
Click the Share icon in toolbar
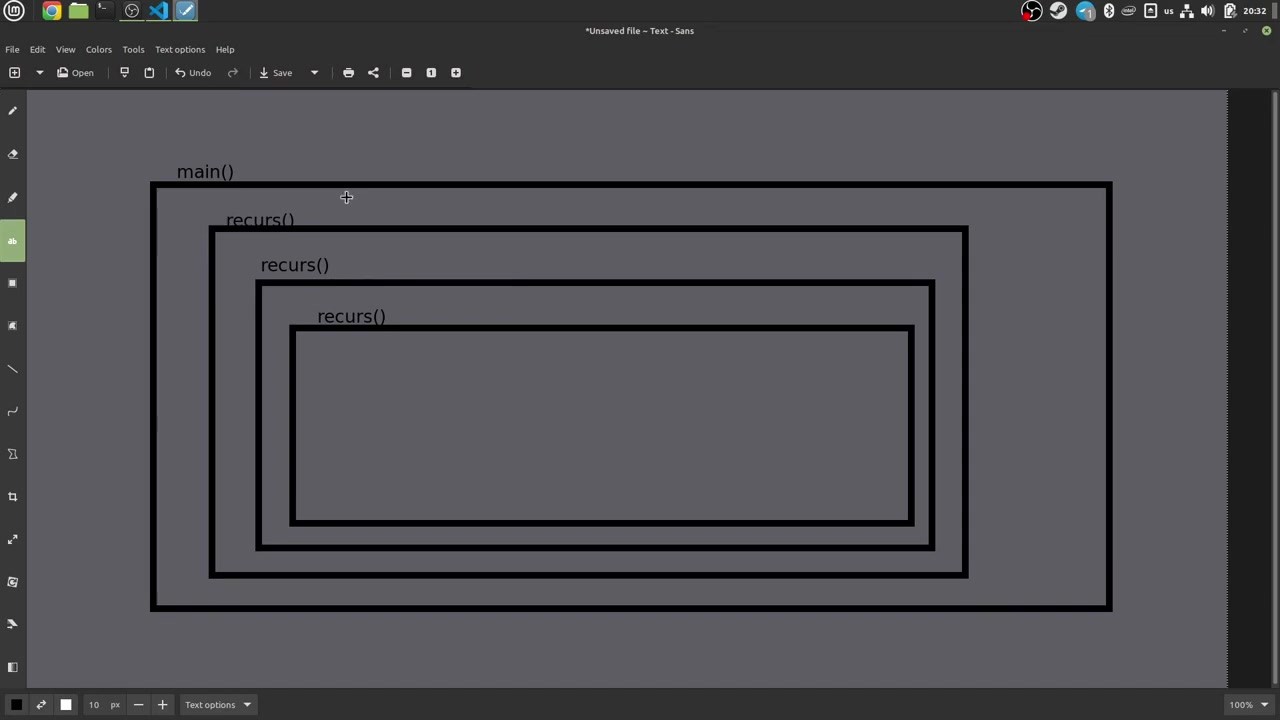click(x=373, y=73)
